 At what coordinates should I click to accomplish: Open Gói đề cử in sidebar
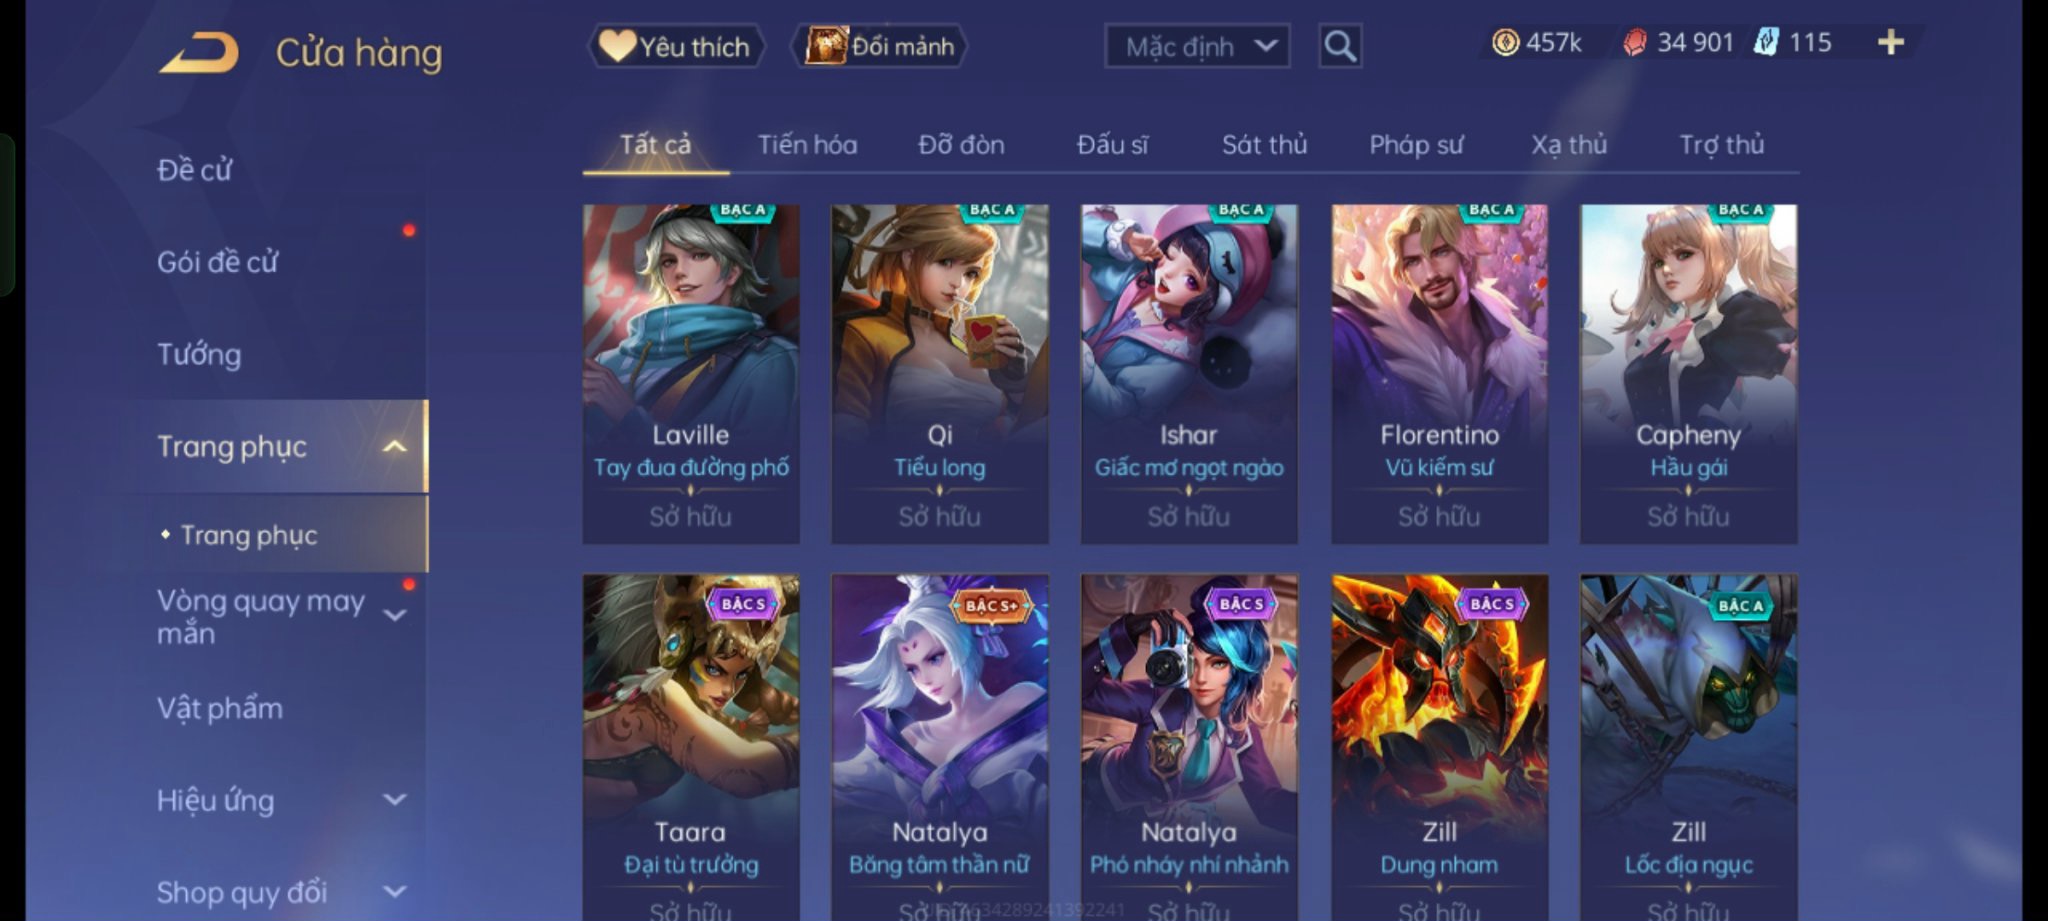coord(217,262)
